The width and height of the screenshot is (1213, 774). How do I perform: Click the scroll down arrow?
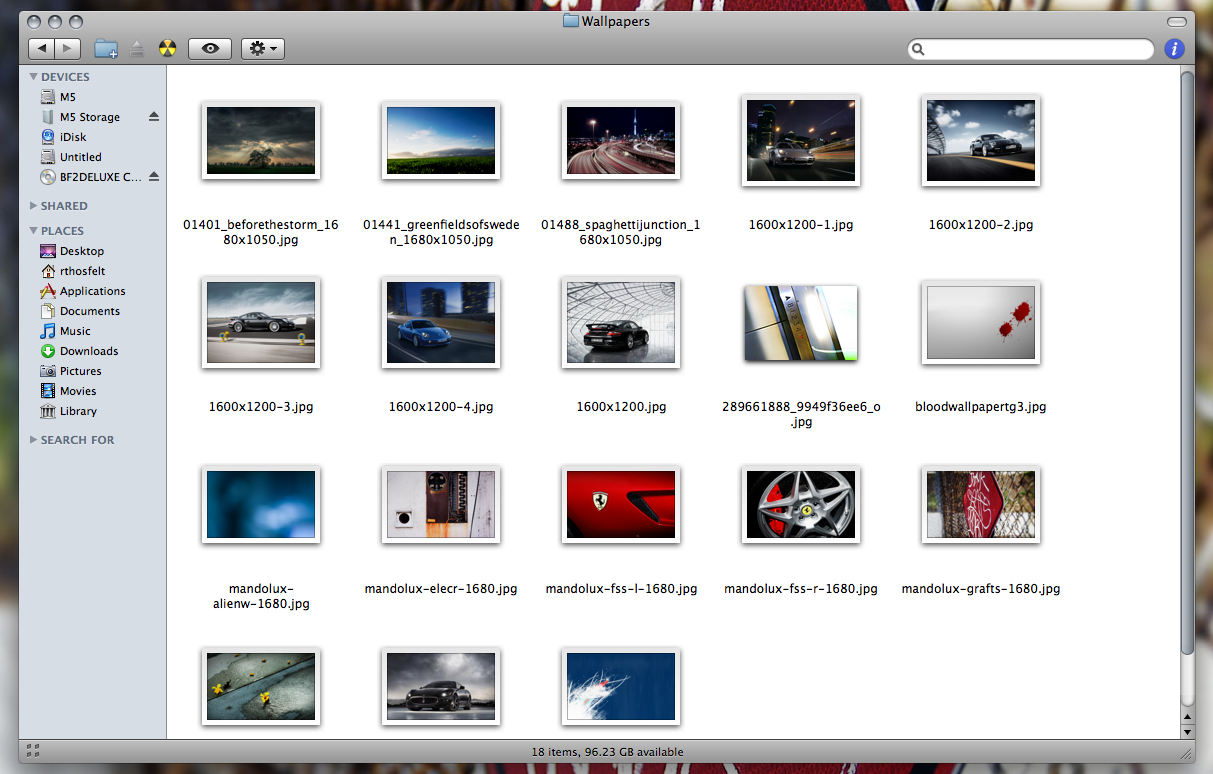[1187, 731]
